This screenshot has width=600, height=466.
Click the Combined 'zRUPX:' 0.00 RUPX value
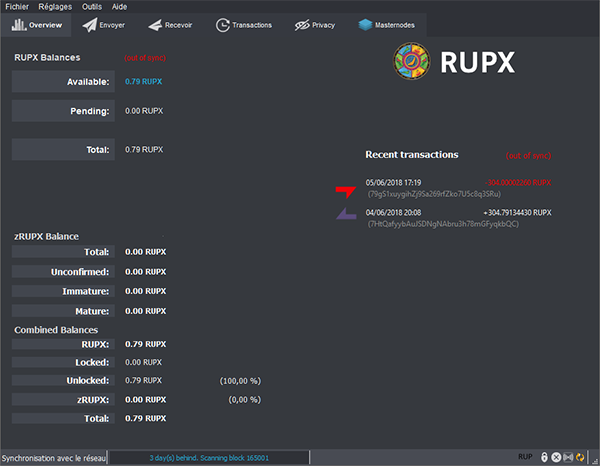[x=145, y=399]
